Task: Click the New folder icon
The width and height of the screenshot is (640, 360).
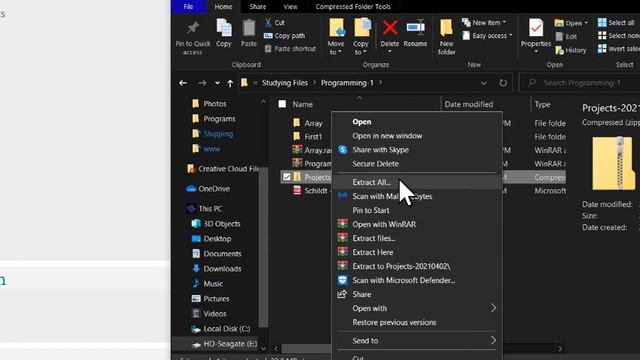Action: (446, 28)
